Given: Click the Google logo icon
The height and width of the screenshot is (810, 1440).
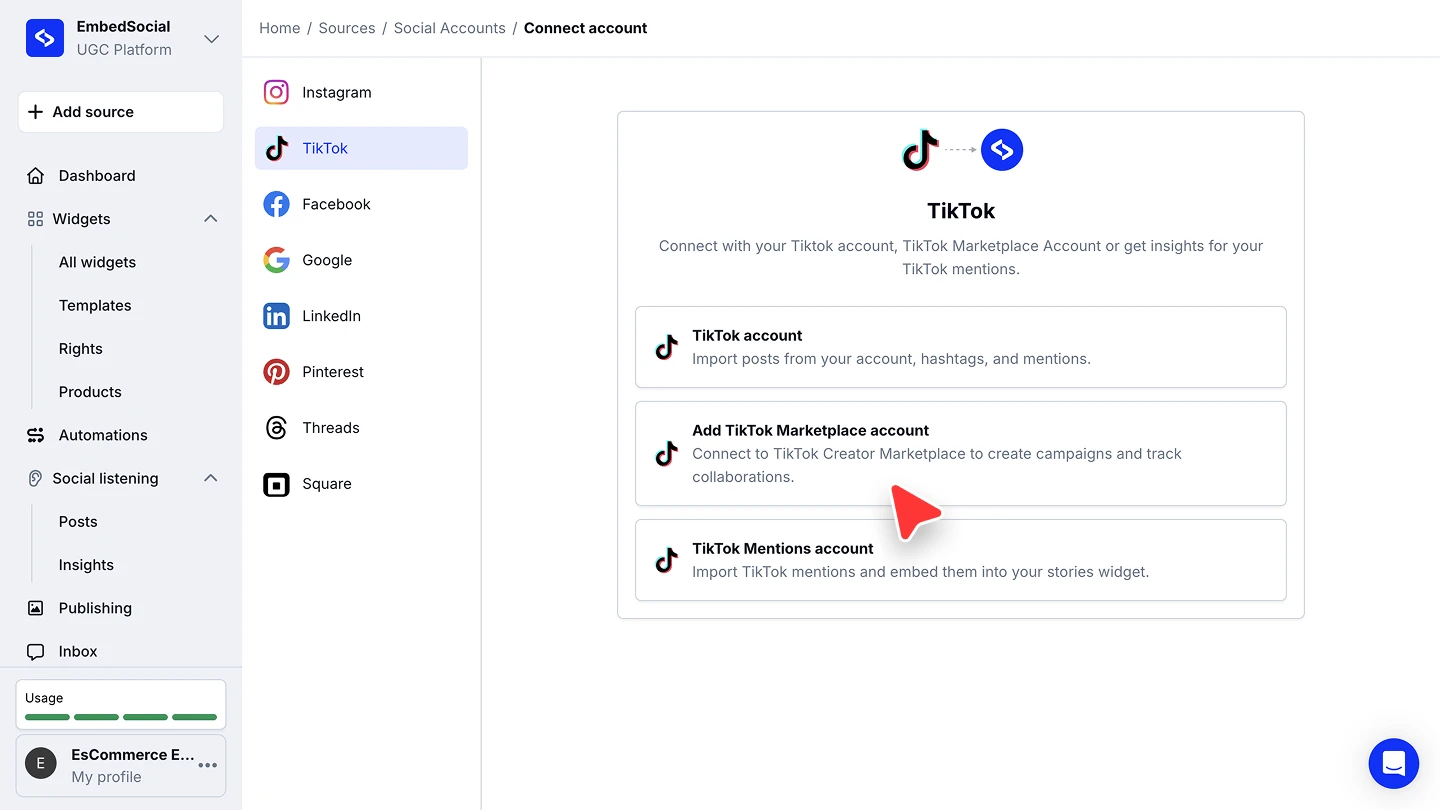Looking at the screenshot, I should 276,260.
